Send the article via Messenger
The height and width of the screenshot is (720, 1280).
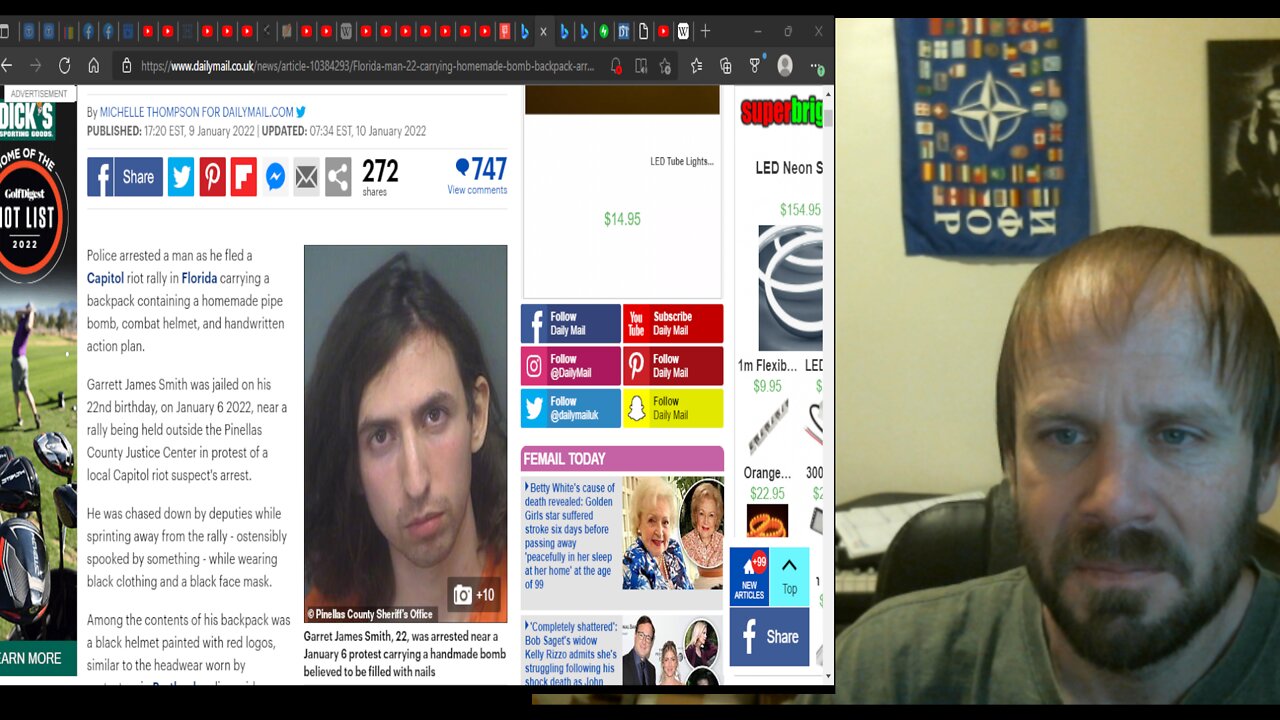(275, 177)
